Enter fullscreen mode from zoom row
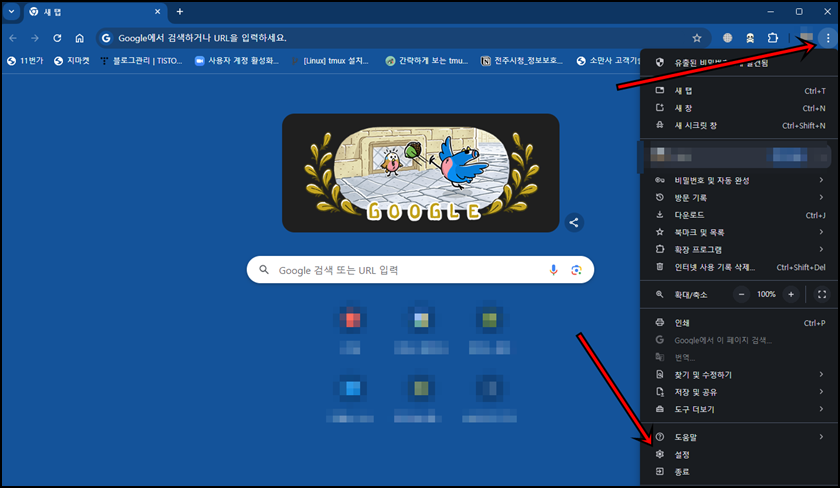The width and height of the screenshot is (840, 488). tap(822, 294)
